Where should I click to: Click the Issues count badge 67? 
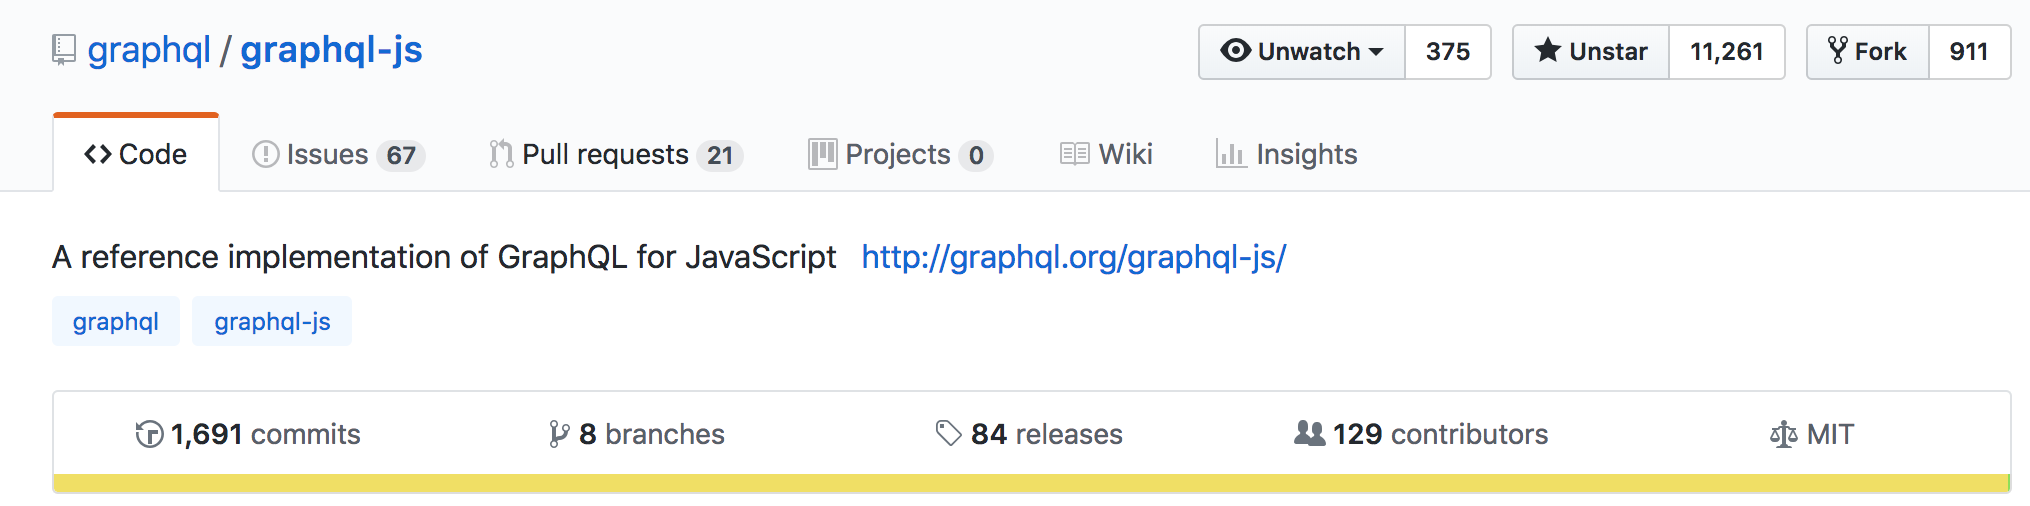401,156
